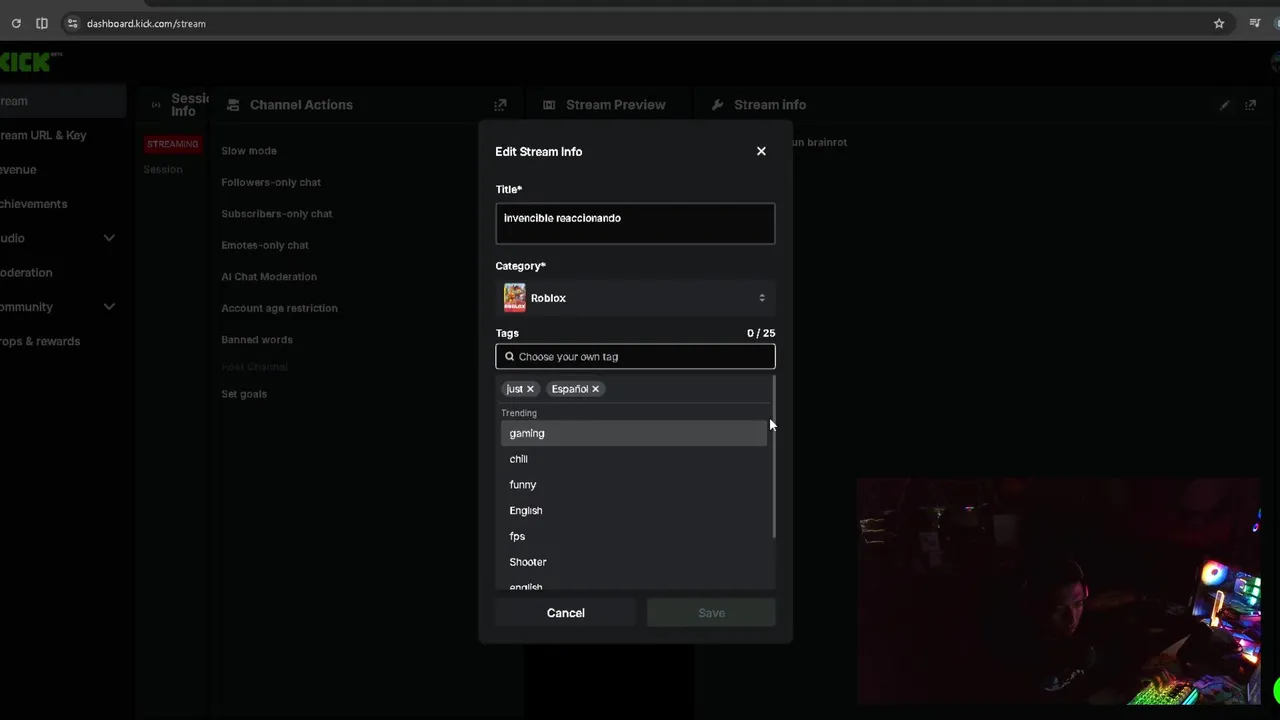Screen dimensions: 1280x720
Task: Go to the Stream sidebar page
Action: 62,101
